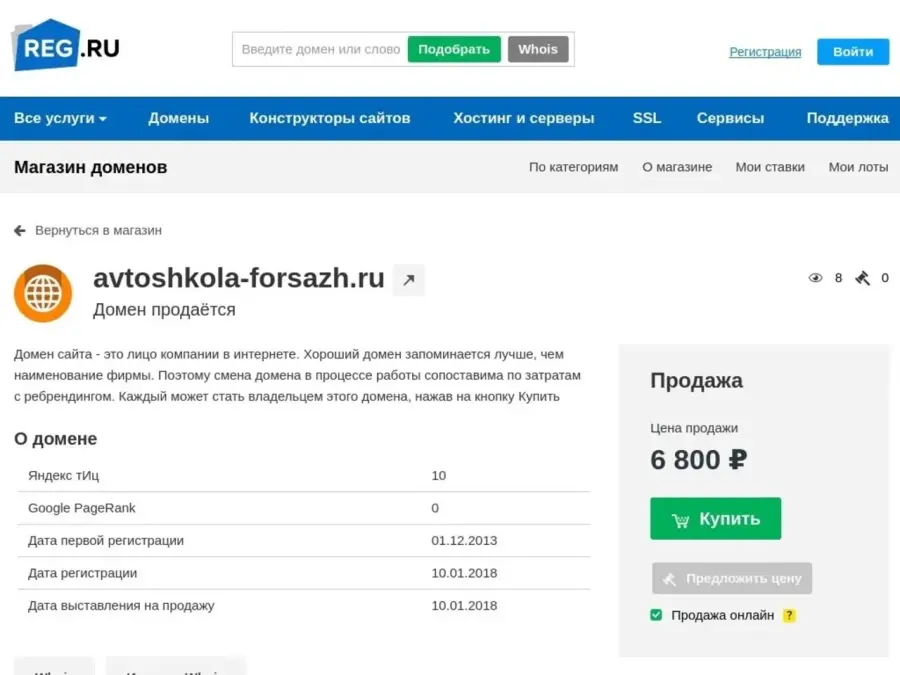Click the yellow question mark help icon

pos(789,616)
